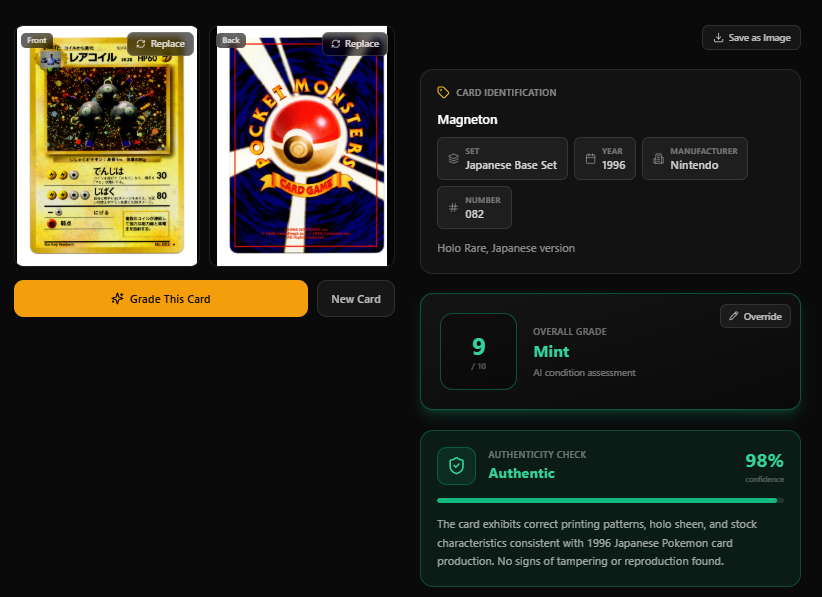The image size is (822, 597).
Task: Click the hash icon in the Number box
Action: click(453, 208)
